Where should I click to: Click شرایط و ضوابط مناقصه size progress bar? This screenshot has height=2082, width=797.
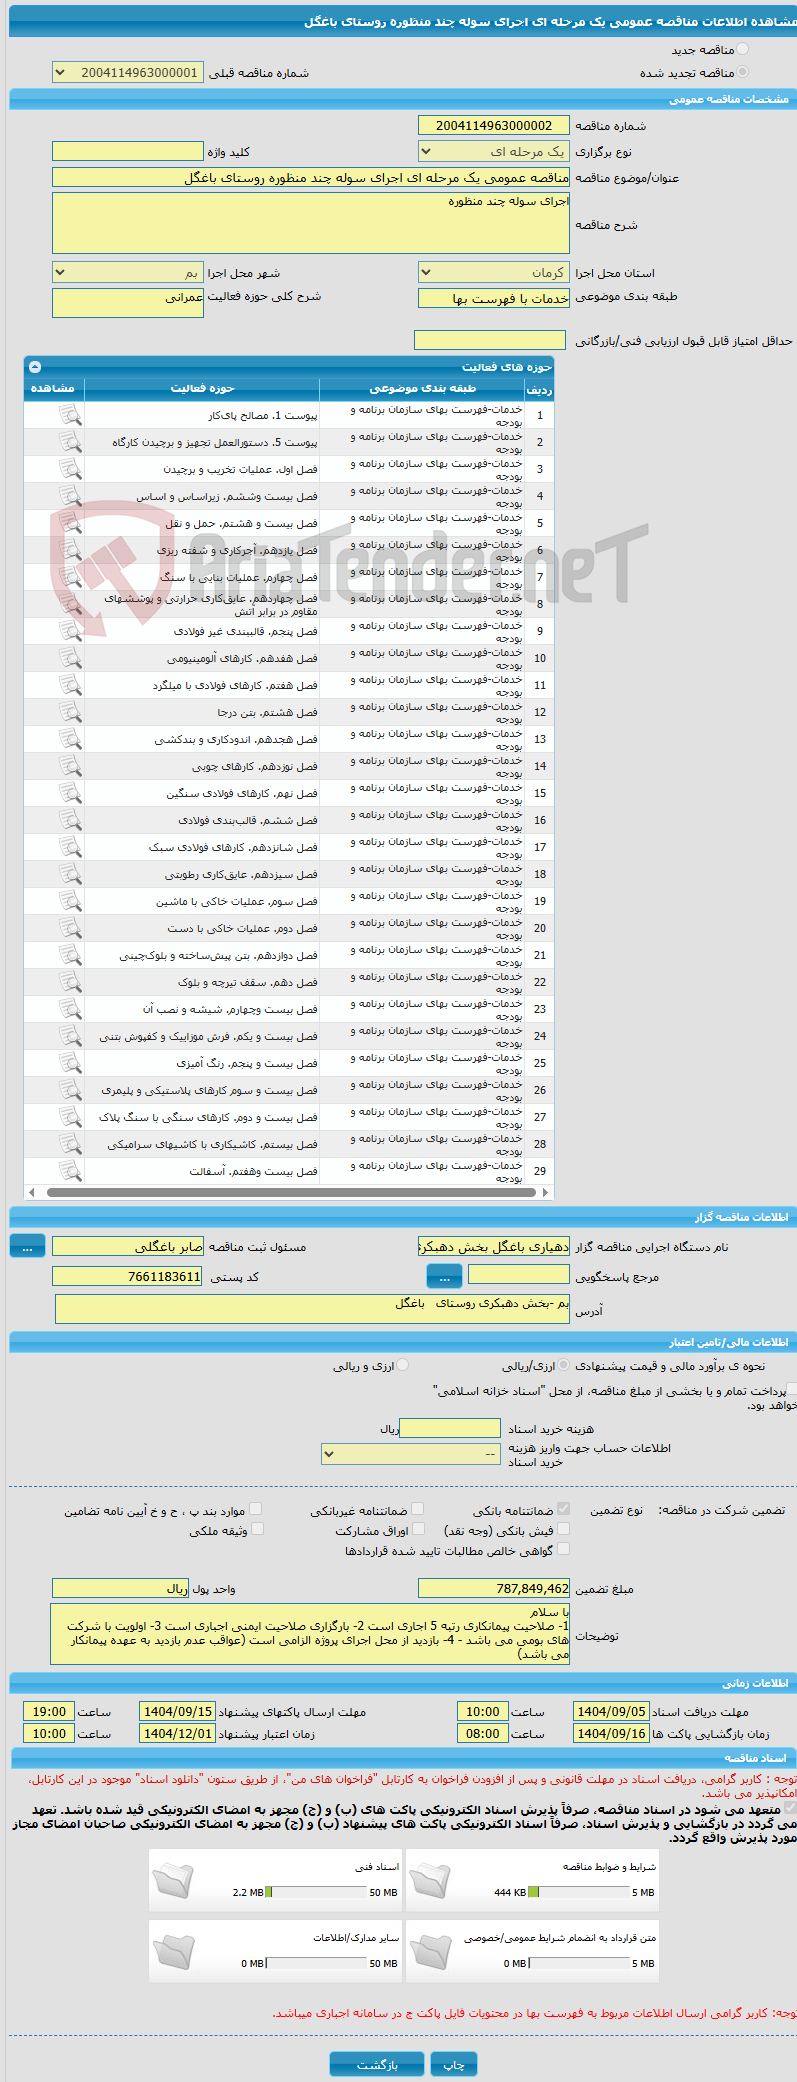578,1892
